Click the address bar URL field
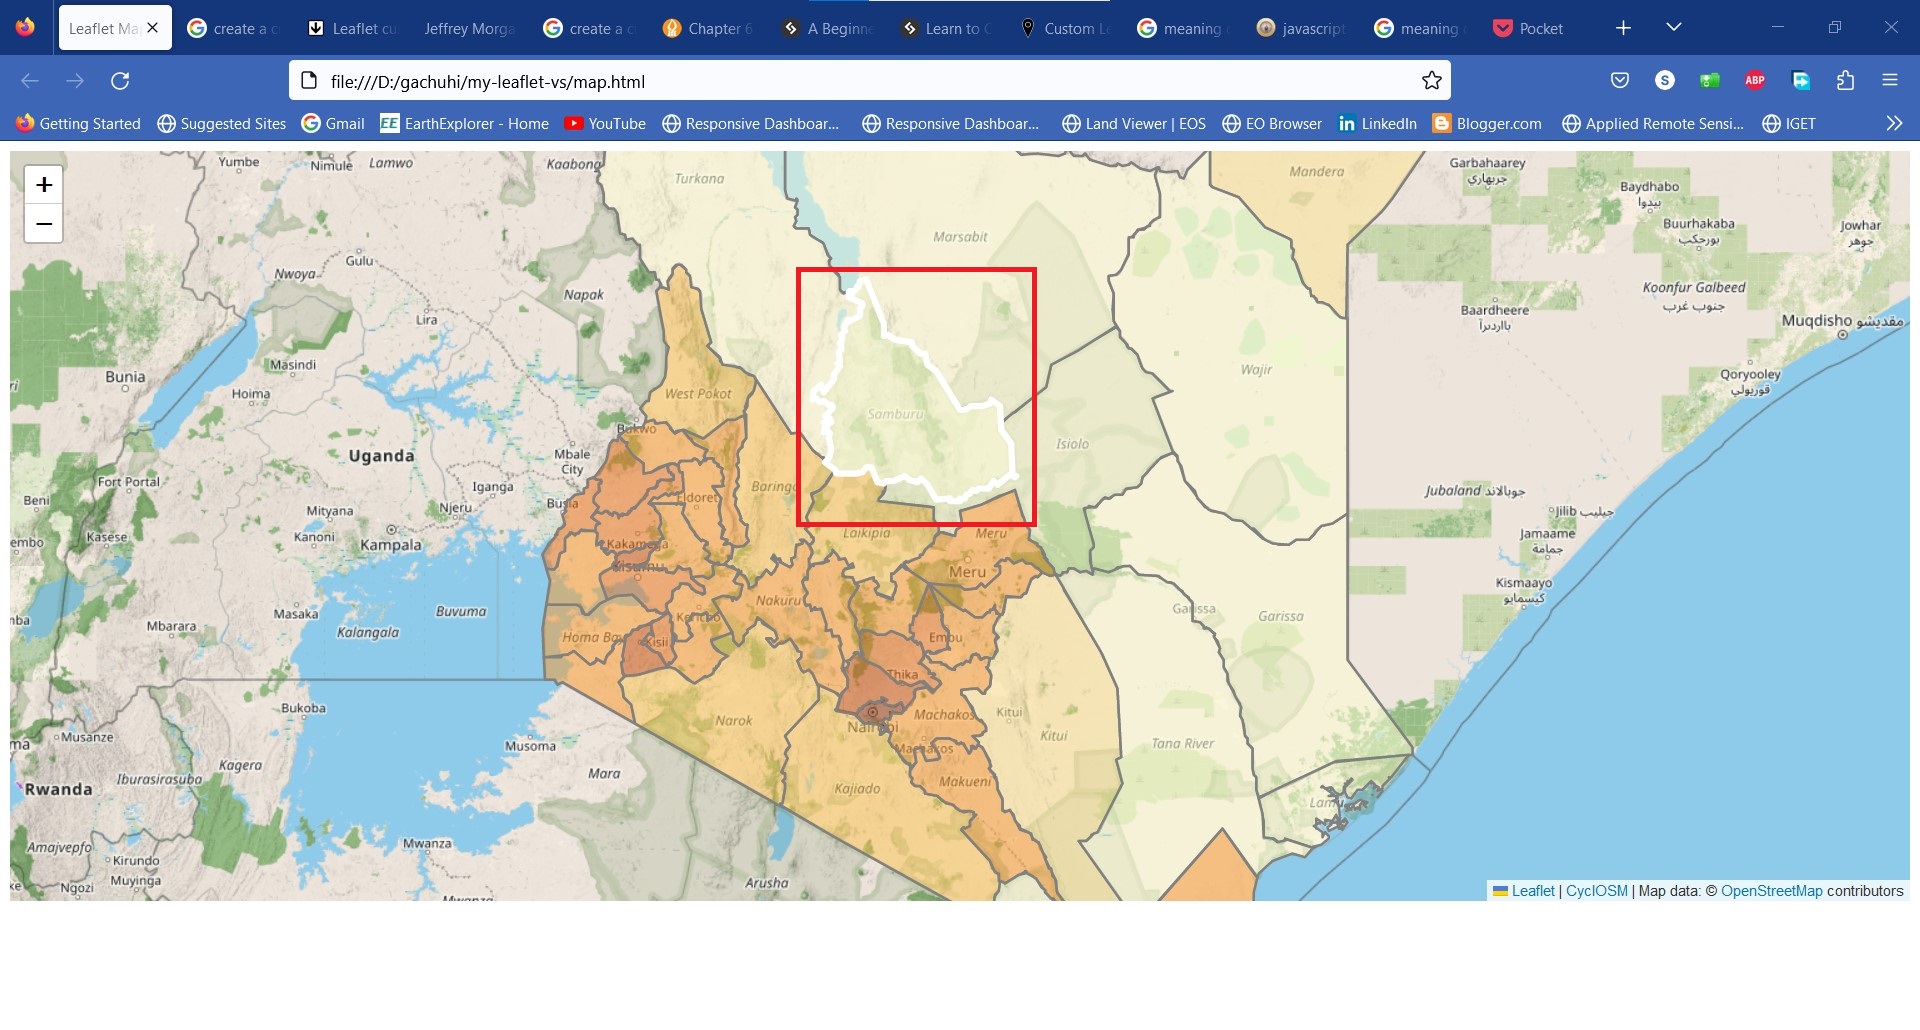The height and width of the screenshot is (1030, 1920). click(860, 82)
